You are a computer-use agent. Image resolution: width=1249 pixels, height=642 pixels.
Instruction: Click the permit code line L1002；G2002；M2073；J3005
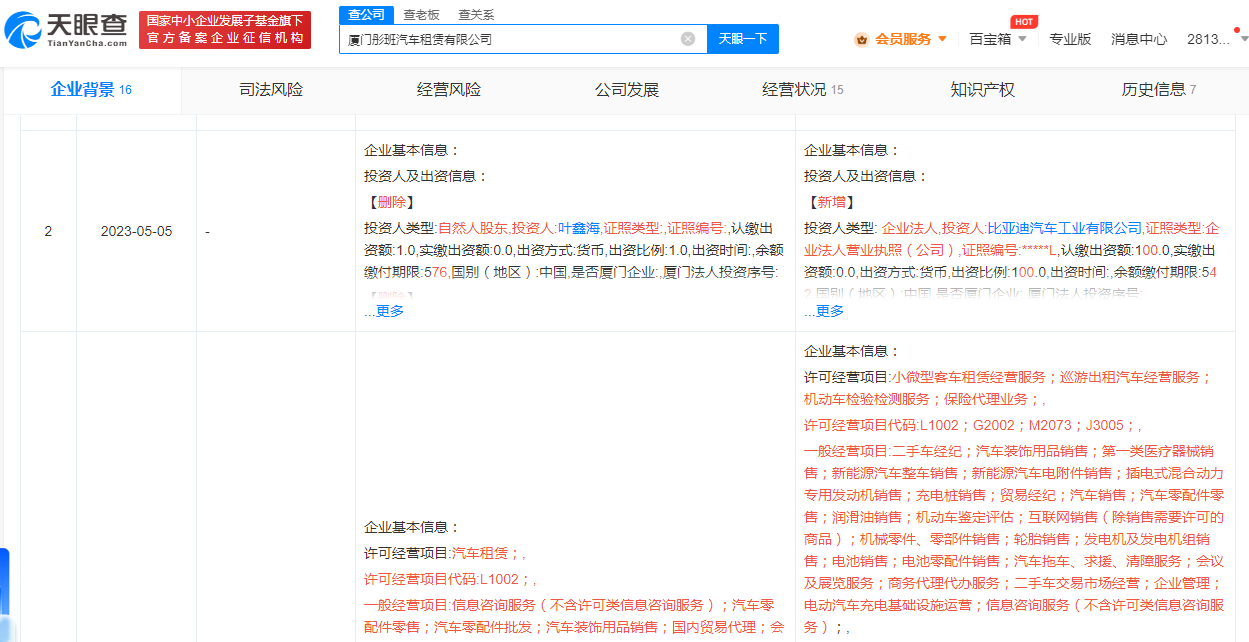coord(1024,425)
